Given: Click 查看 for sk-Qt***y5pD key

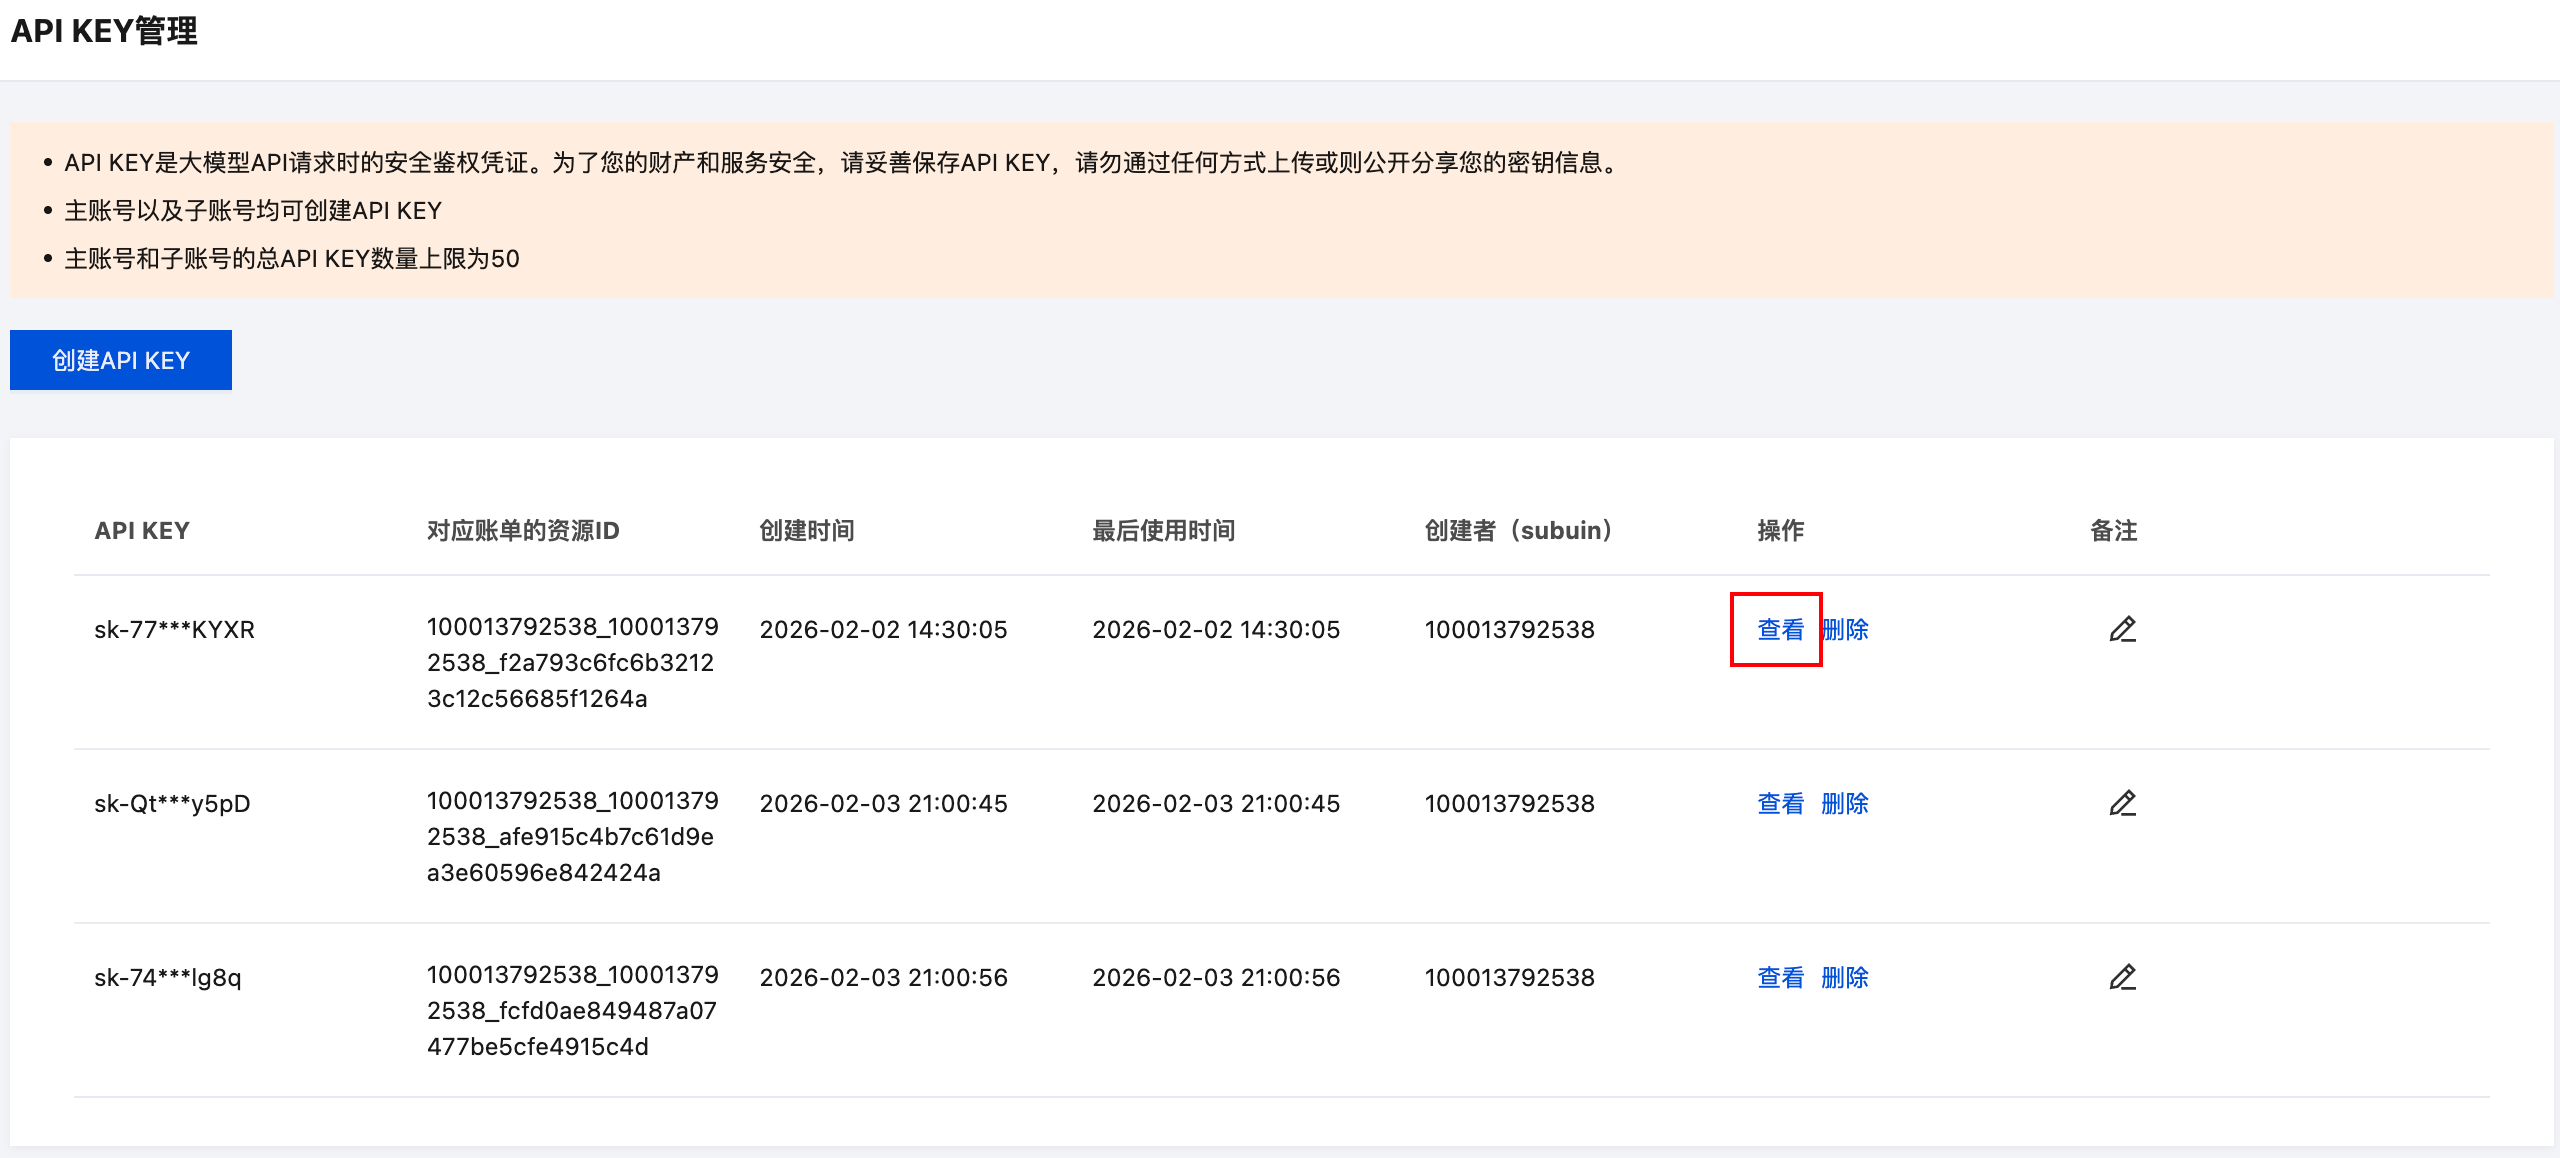Looking at the screenshot, I should tap(1780, 803).
